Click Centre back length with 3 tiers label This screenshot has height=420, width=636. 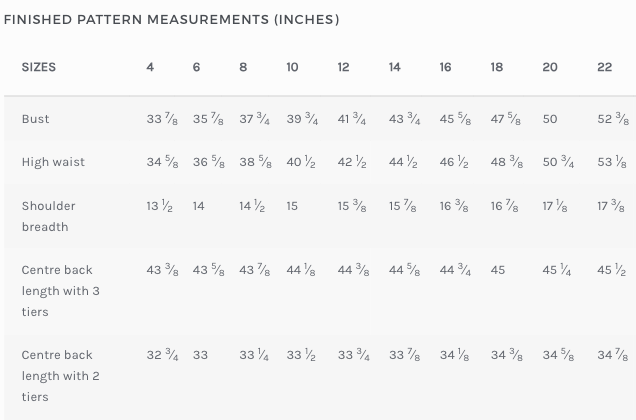pyautogui.click(x=60, y=291)
